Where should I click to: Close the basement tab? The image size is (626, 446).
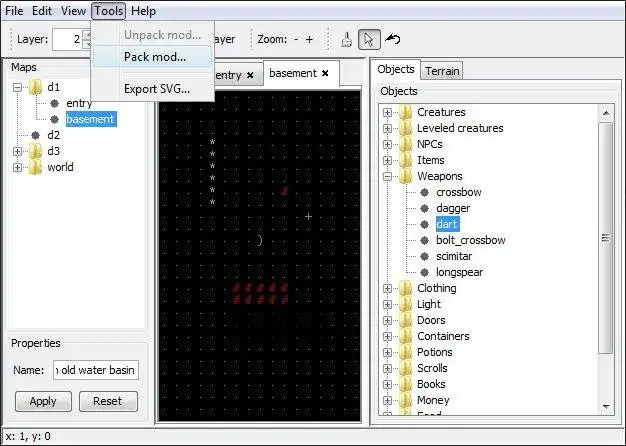pyautogui.click(x=325, y=73)
